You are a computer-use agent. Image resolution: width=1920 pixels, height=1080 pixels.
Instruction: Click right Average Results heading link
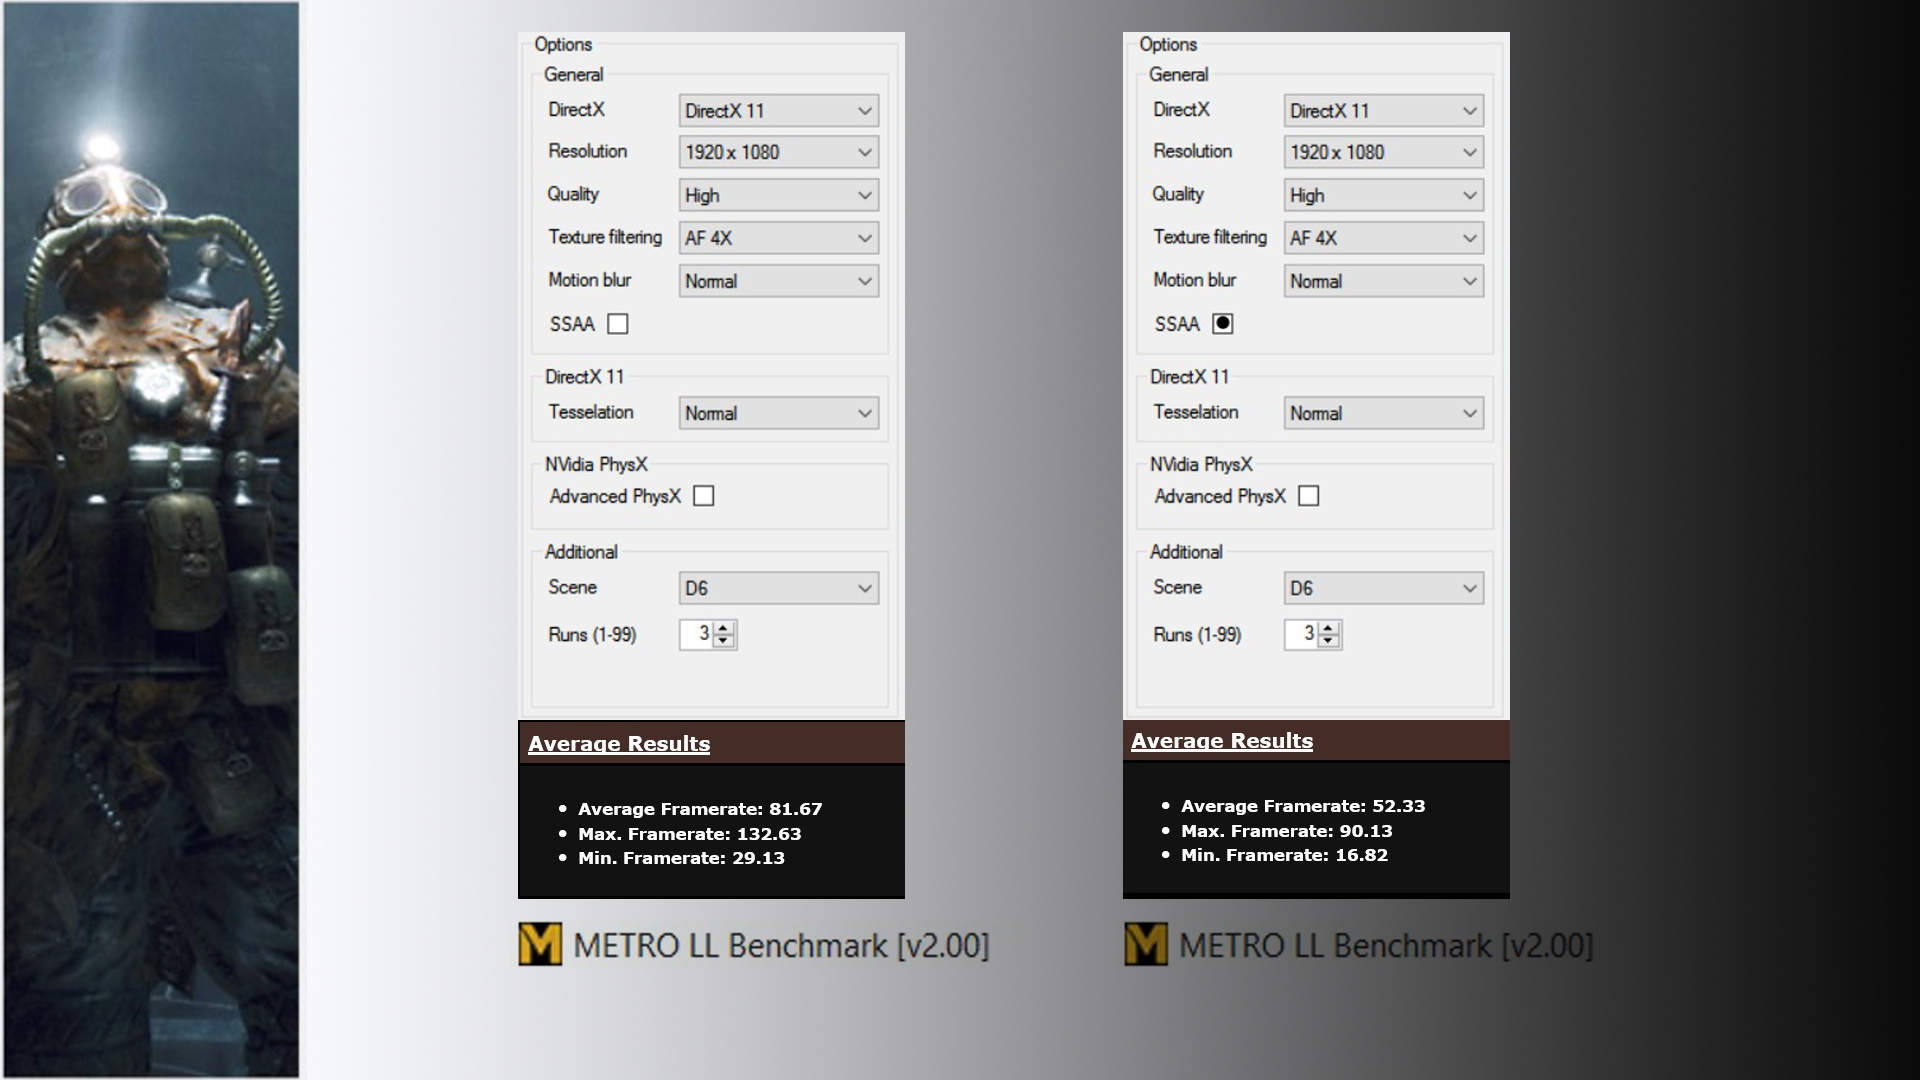(1222, 741)
